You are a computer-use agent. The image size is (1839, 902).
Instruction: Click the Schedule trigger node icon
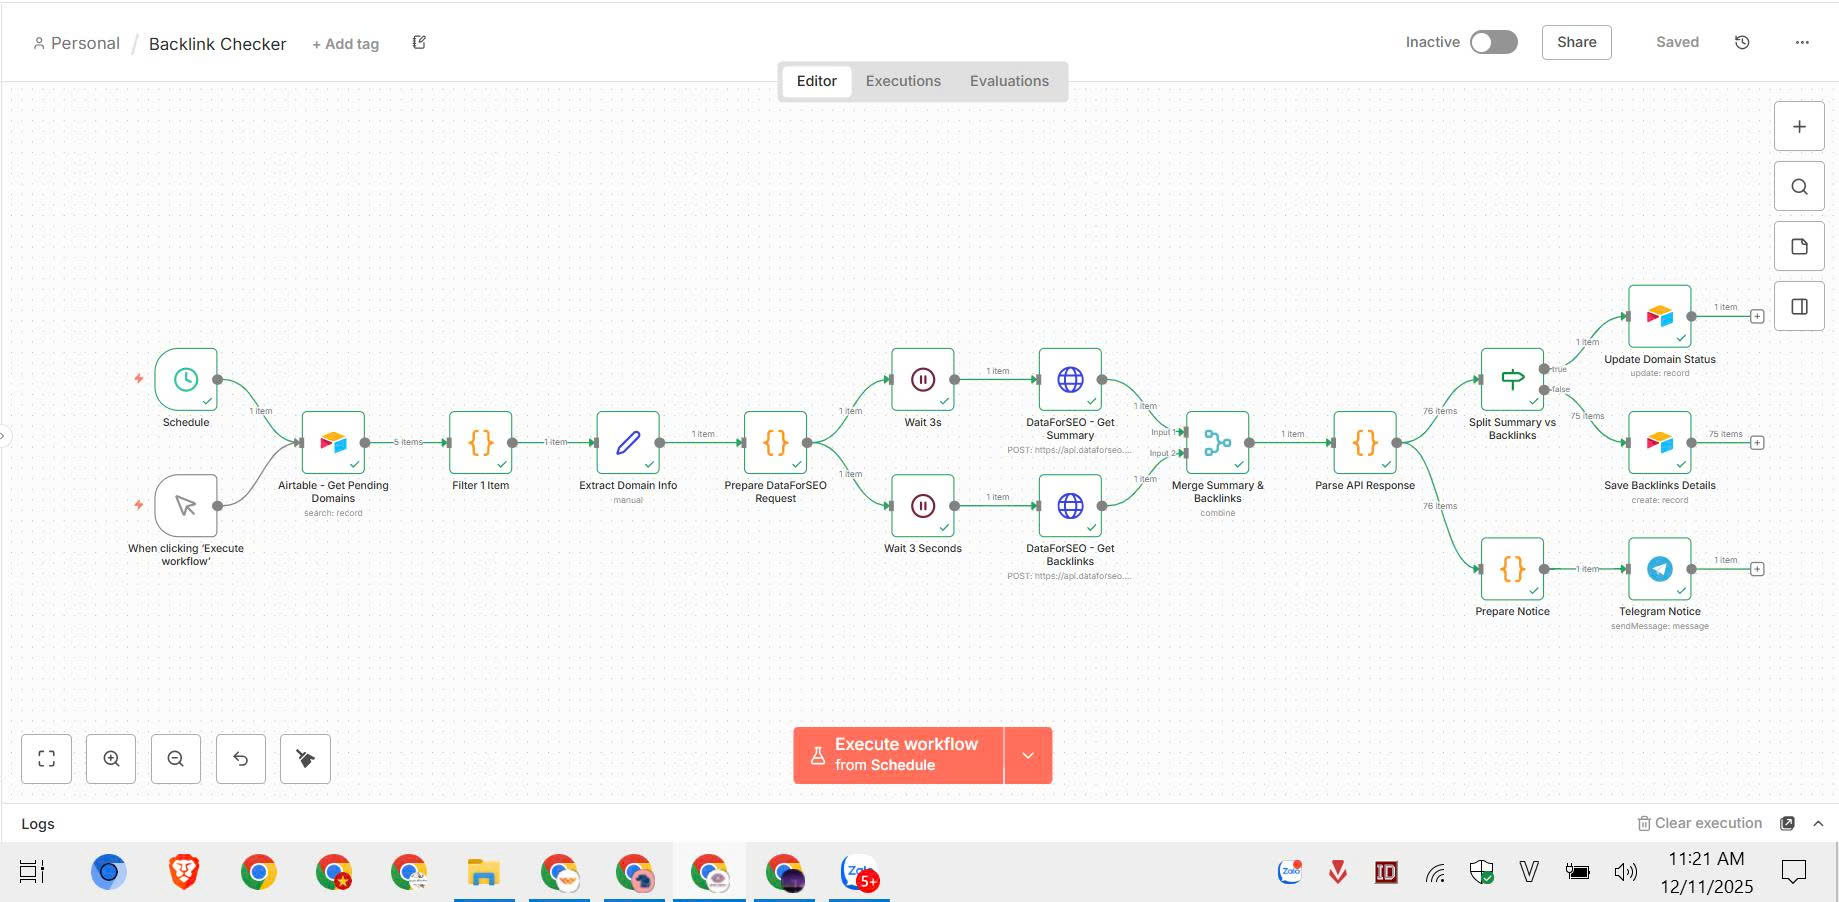pyautogui.click(x=186, y=379)
